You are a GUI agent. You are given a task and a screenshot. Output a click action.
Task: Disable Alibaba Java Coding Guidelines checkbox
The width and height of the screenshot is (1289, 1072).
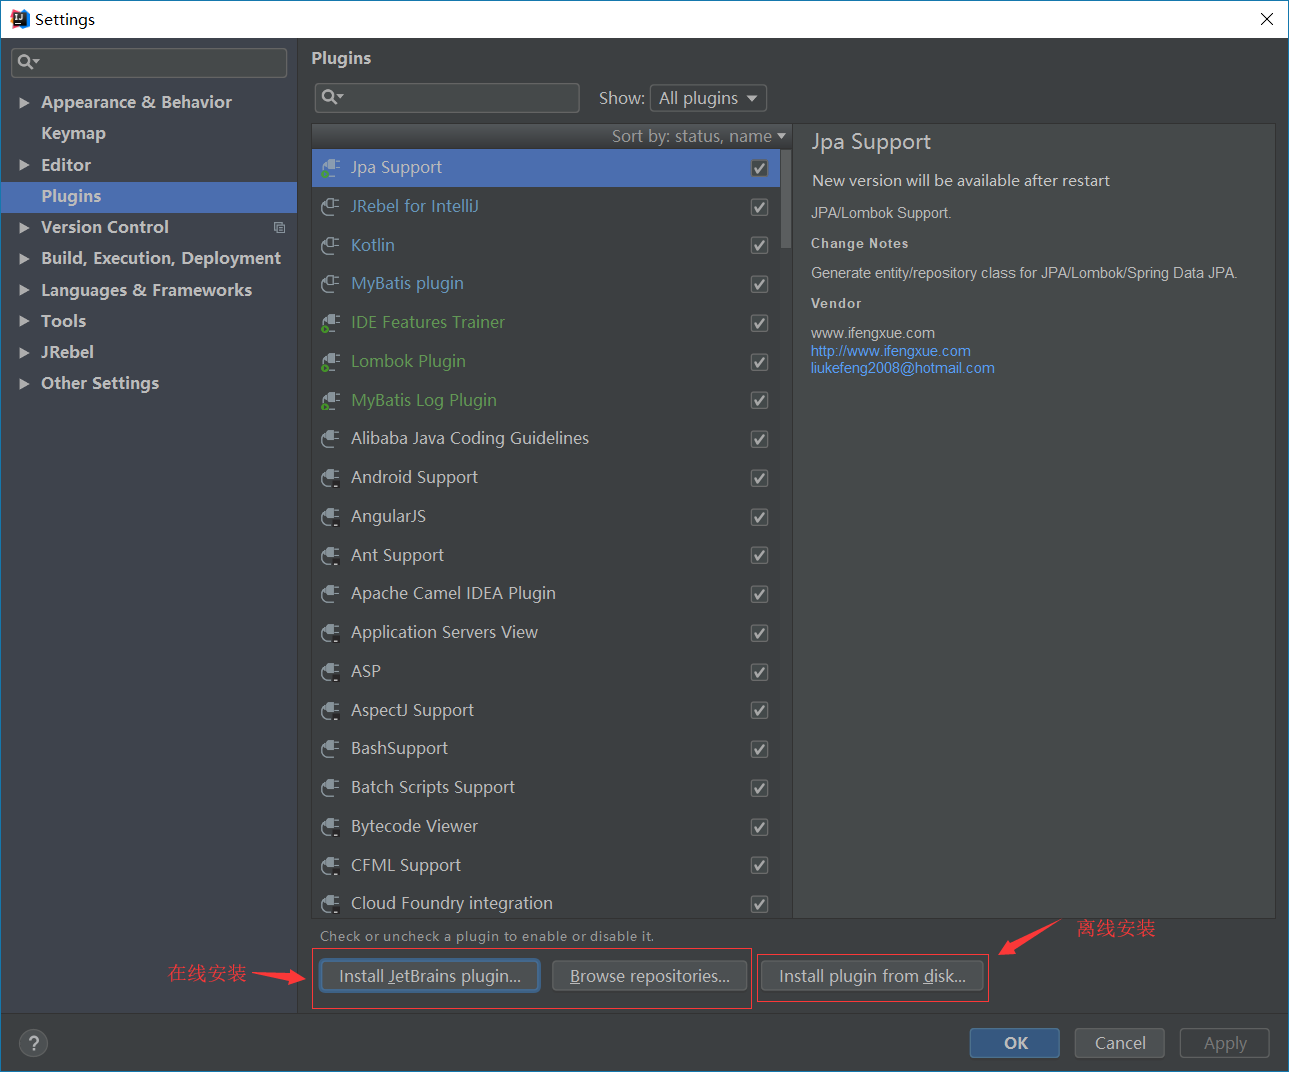(x=760, y=439)
